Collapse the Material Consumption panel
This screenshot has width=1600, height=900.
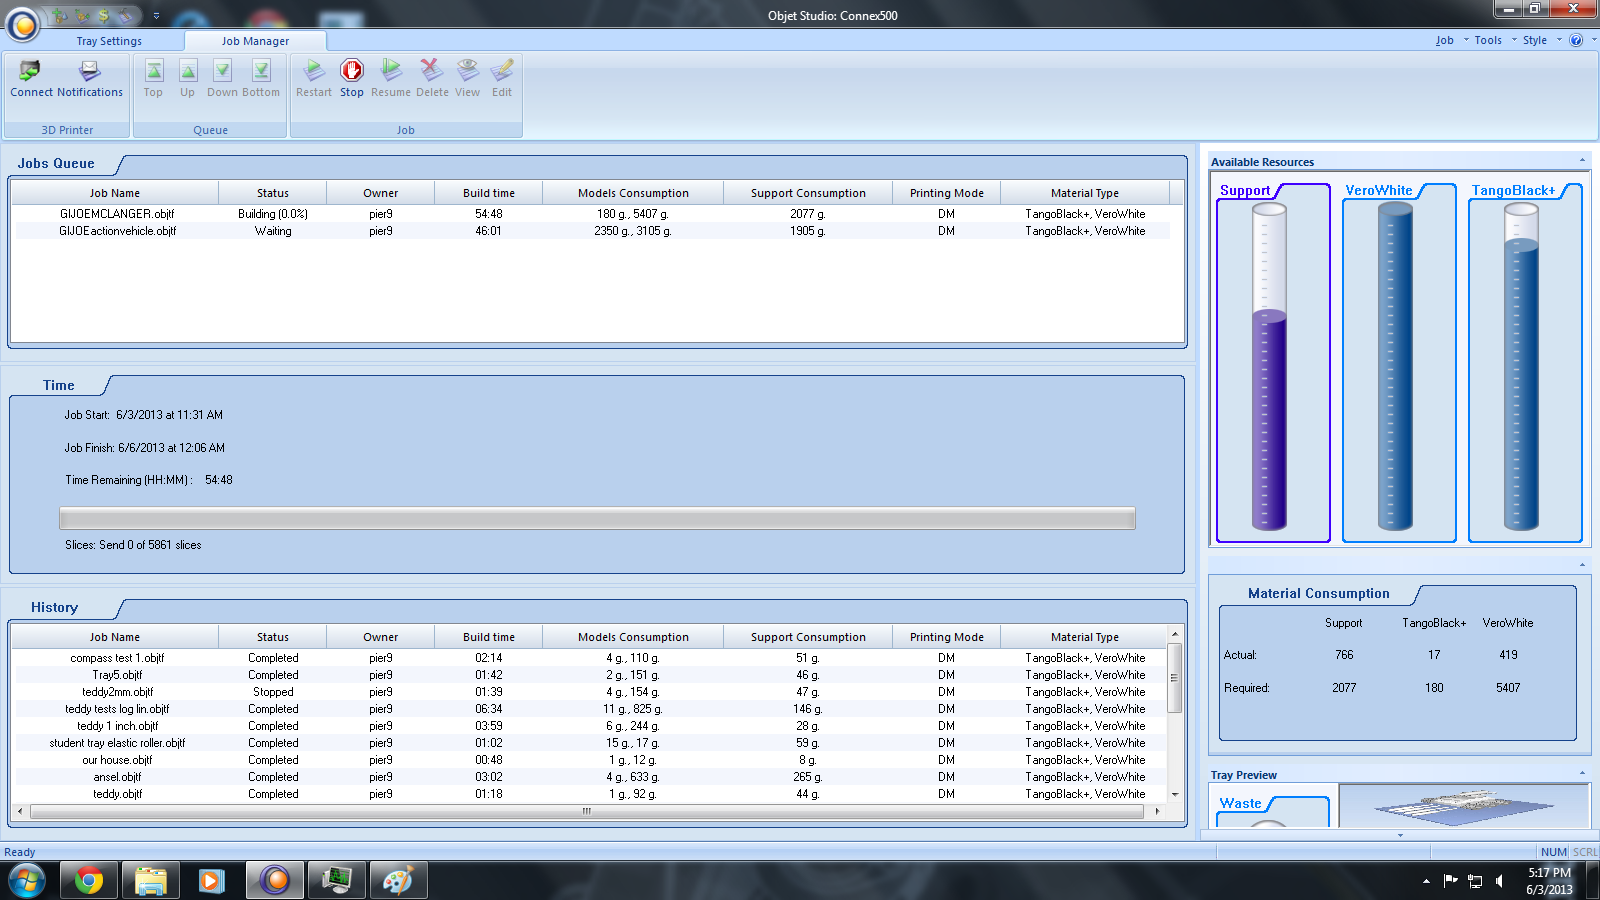1582,565
